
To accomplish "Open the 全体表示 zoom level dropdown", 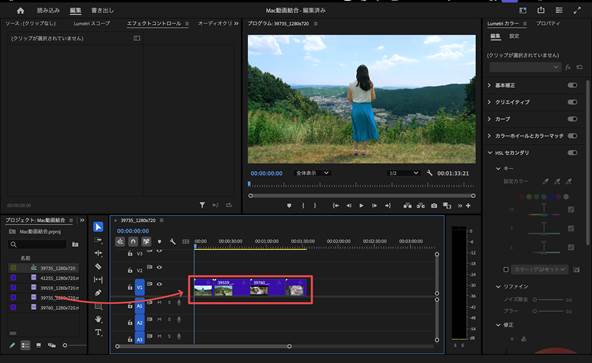I will point(312,173).
